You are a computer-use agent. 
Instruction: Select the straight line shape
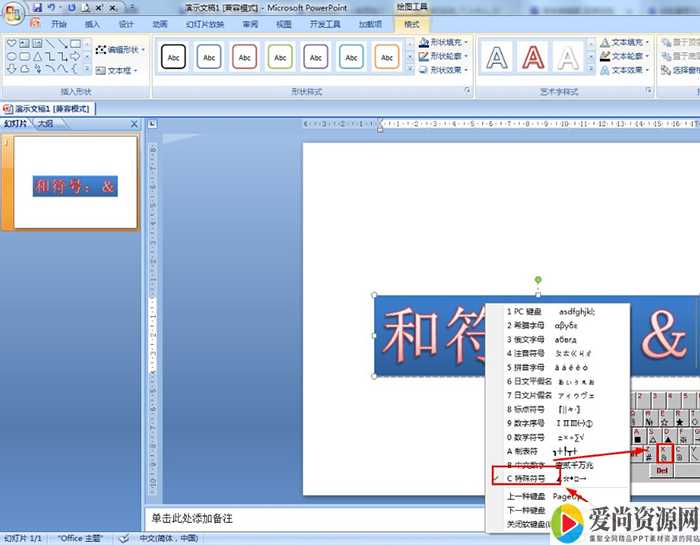50,43
